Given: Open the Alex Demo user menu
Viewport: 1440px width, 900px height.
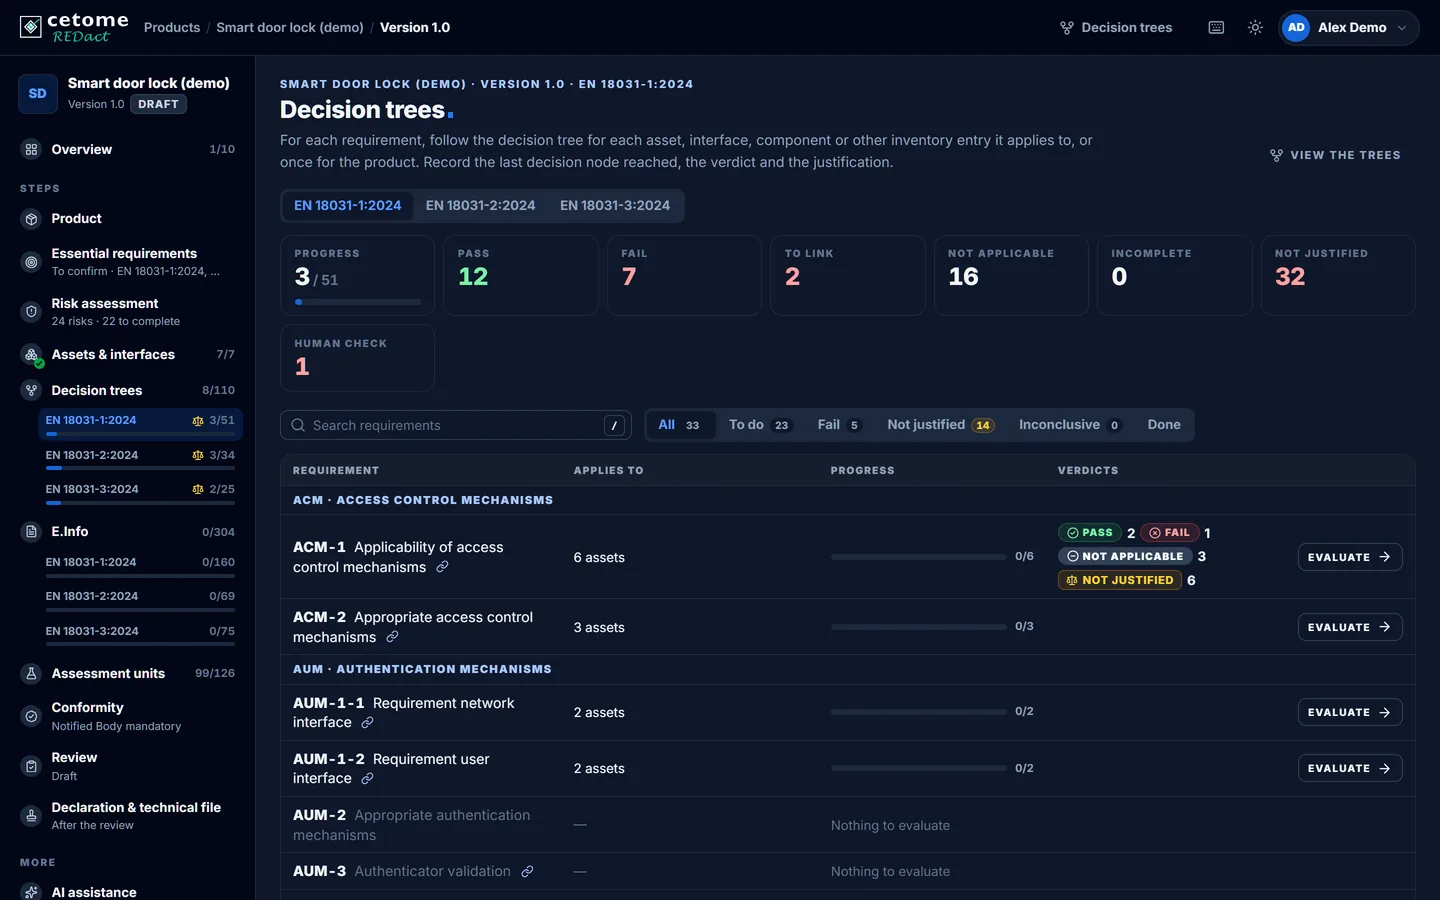Looking at the screenshot, I should pos(1348,28).
